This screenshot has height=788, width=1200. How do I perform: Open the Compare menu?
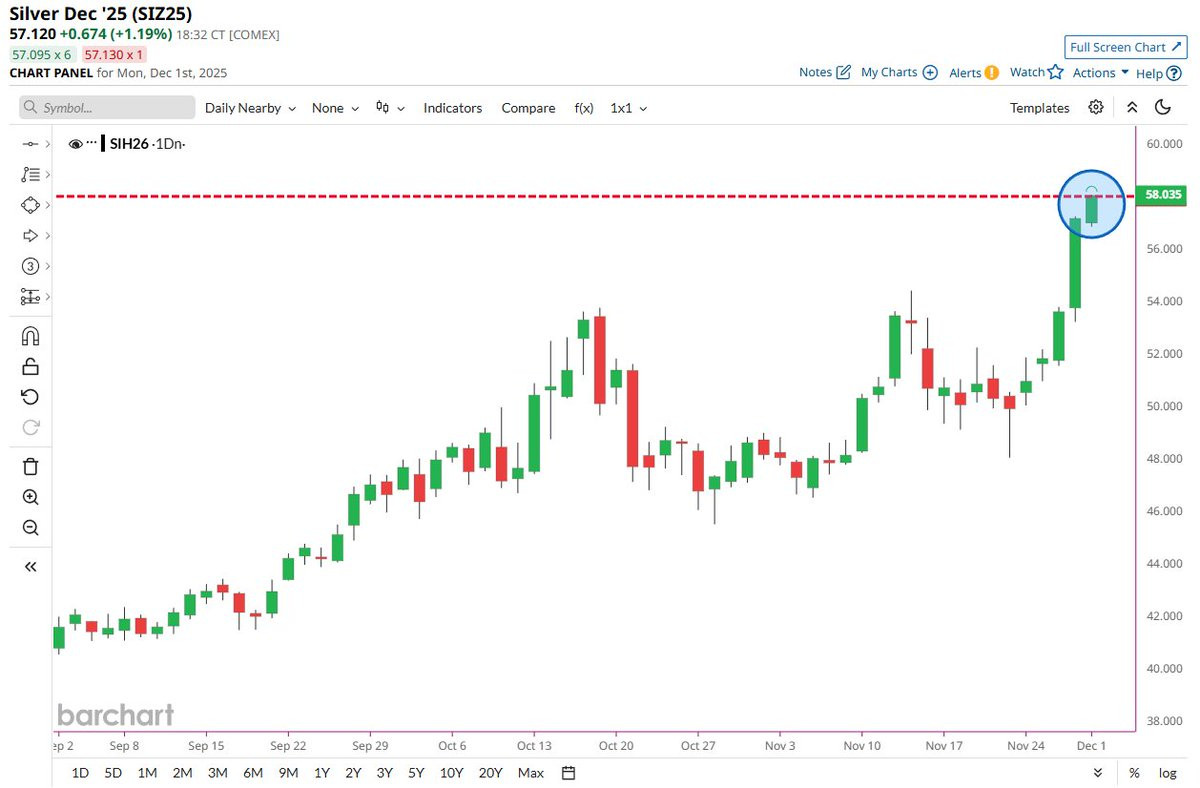pyautogui.click(x=528, y=108)
